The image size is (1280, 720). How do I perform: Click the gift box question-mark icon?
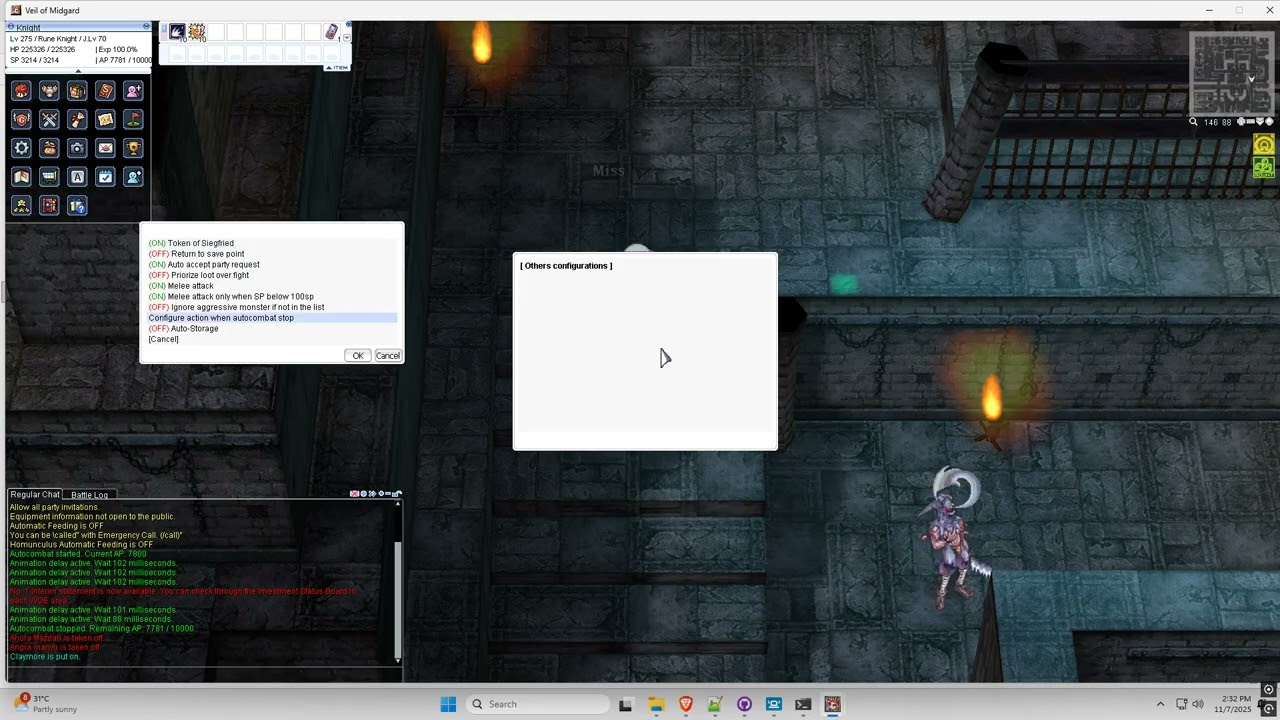pos(77,206)
